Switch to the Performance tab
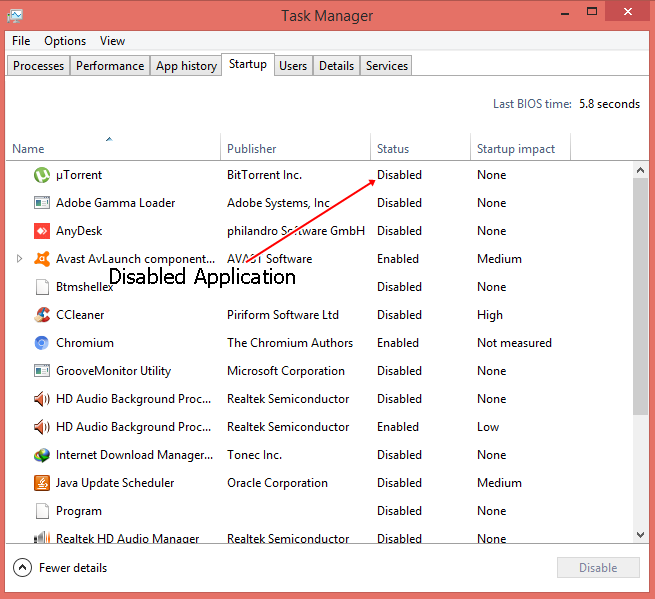 coord(110,66)
